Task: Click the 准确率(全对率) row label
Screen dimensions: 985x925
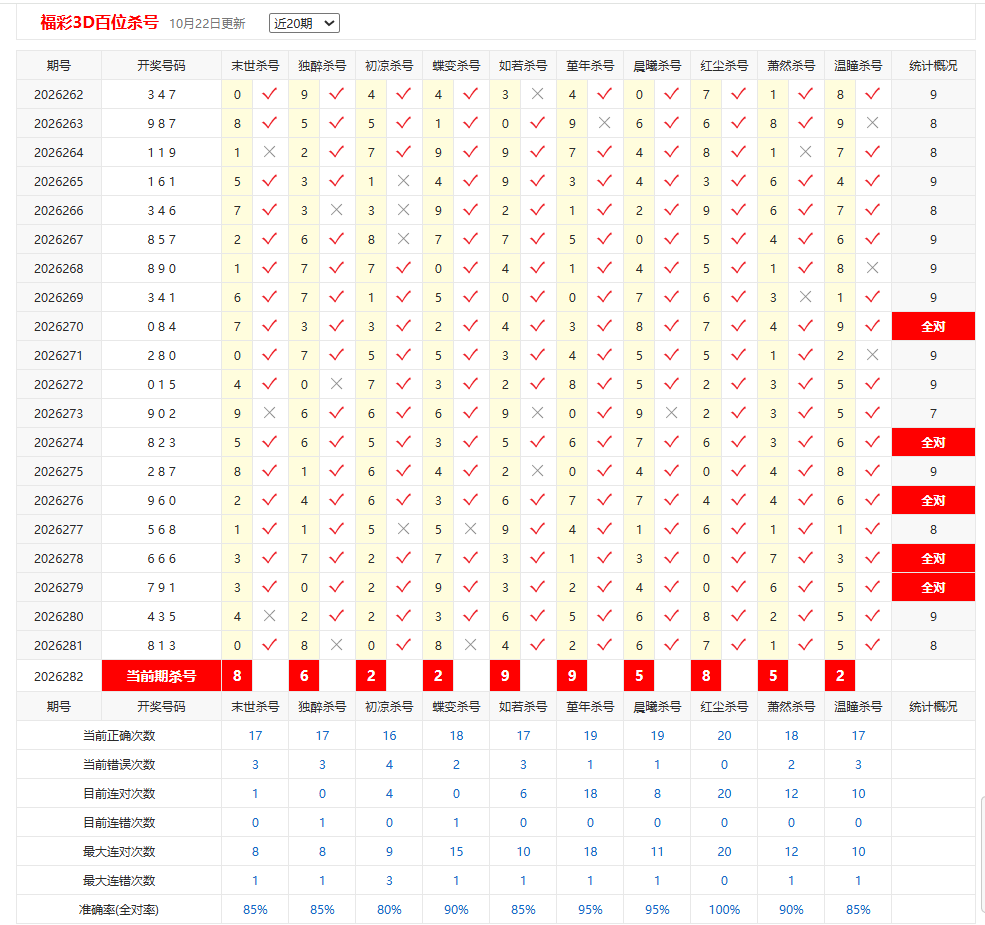Action: 119,909
